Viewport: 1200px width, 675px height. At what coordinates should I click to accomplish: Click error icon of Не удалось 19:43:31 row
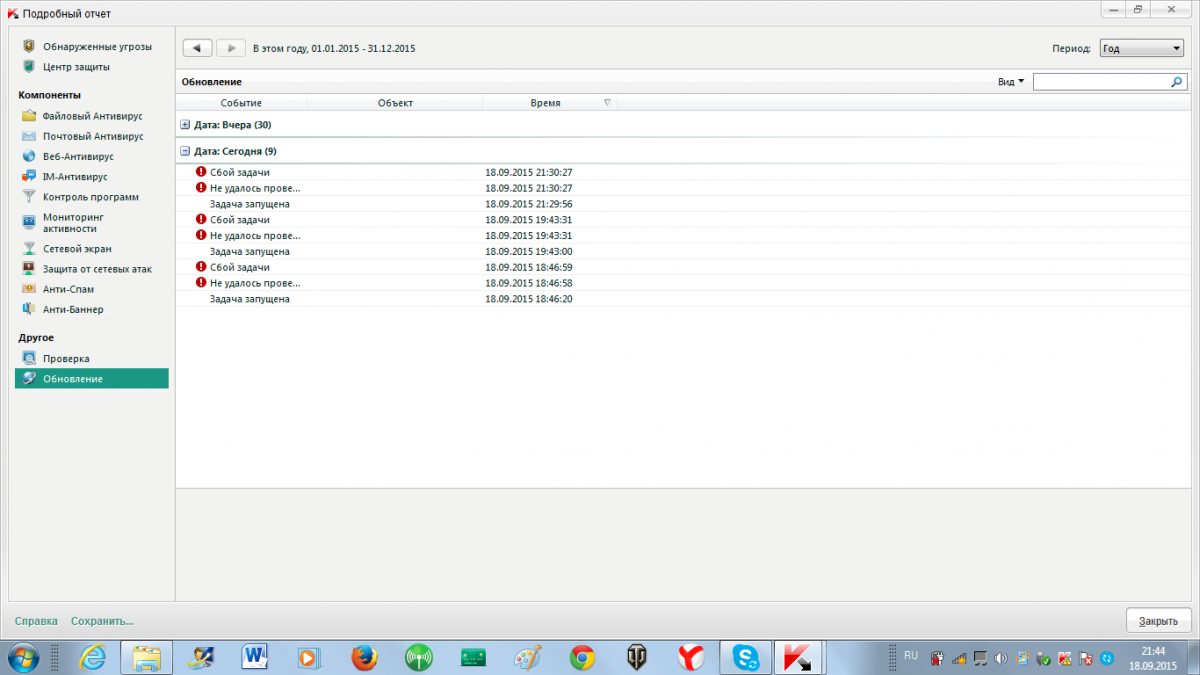tap(200, 235)
